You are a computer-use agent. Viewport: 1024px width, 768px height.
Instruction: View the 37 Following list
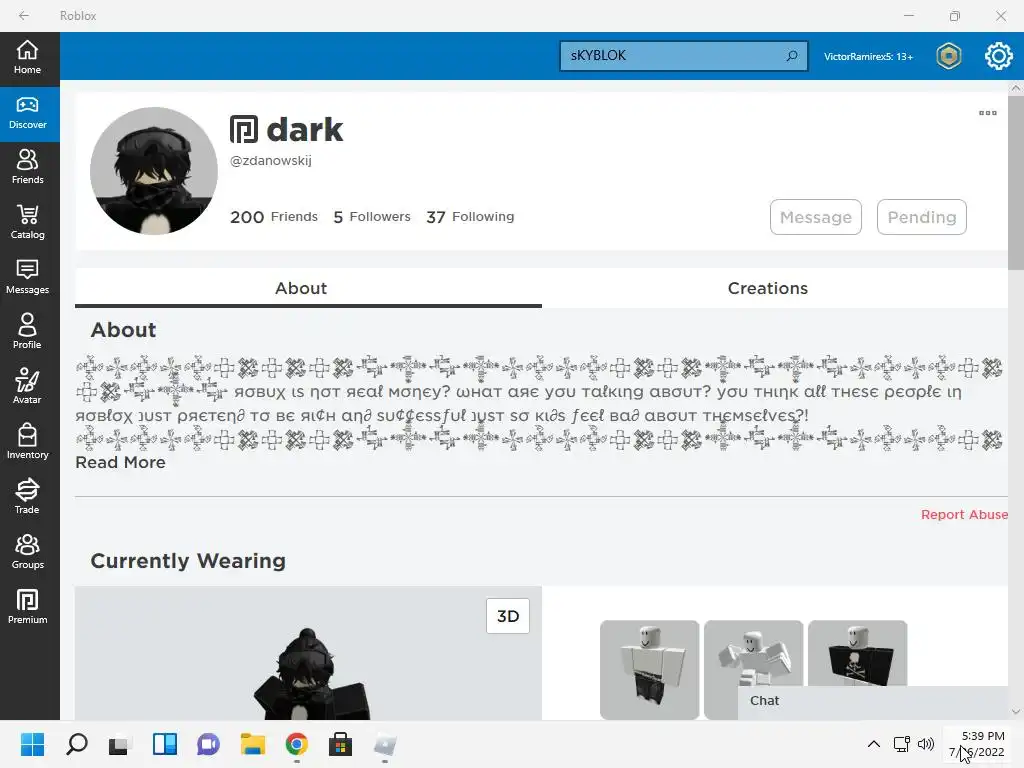coord(470,217)
